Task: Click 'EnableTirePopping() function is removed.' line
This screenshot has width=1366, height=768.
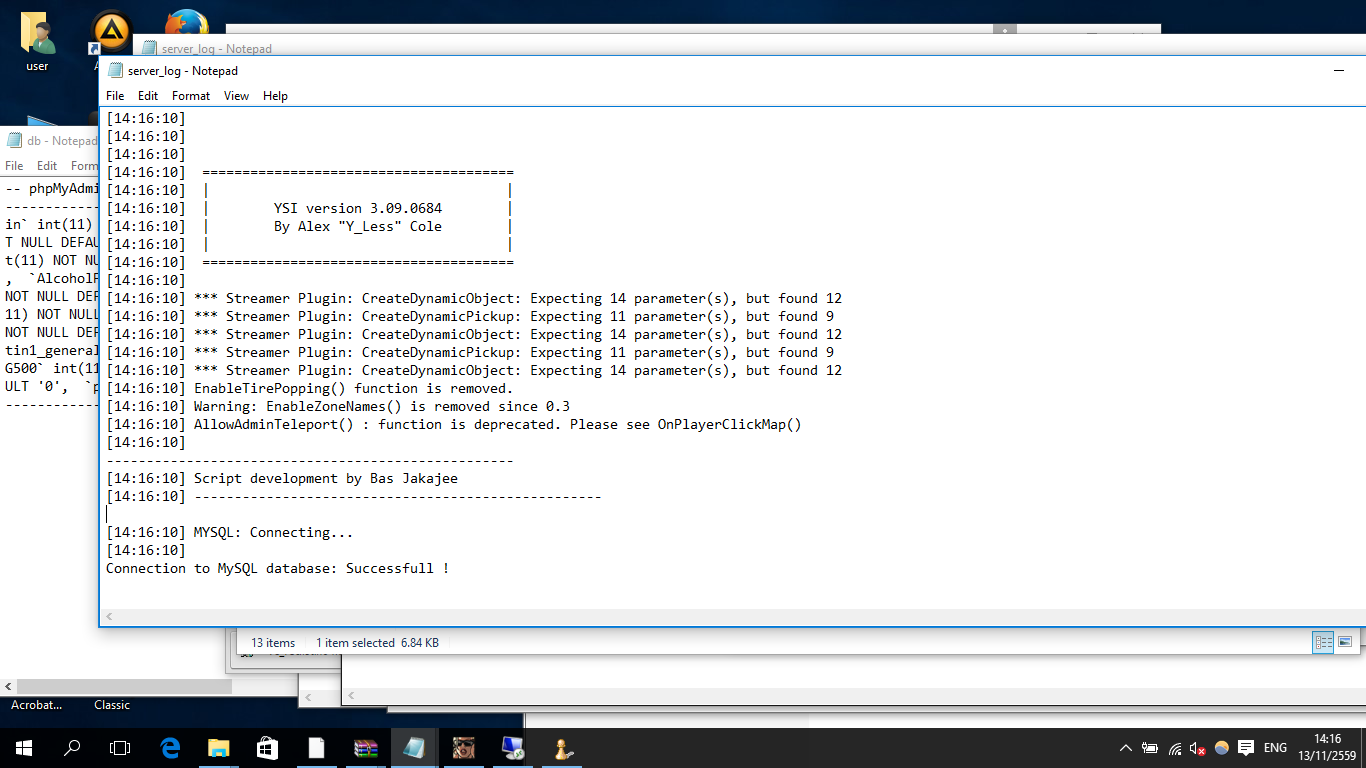Action: pyautogui.click(x=353, y=388)
